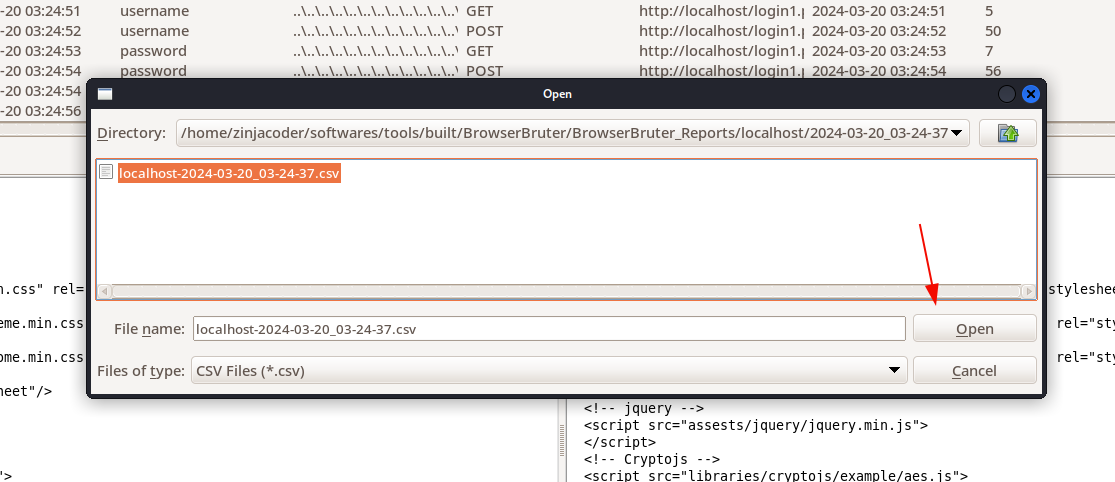The image size is (1115, 482).
Task: Close the Open dialog window
Action: point(1030,94)
